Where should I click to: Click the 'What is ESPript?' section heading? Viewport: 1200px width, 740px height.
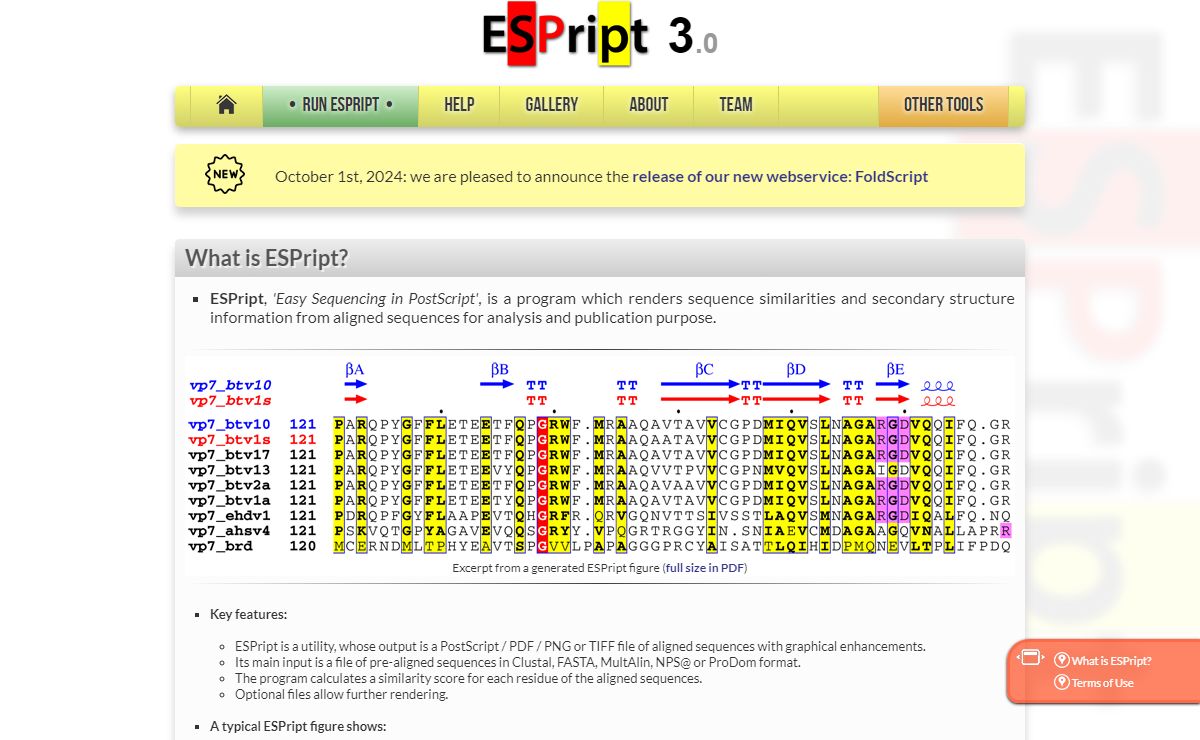click(267, 258)
